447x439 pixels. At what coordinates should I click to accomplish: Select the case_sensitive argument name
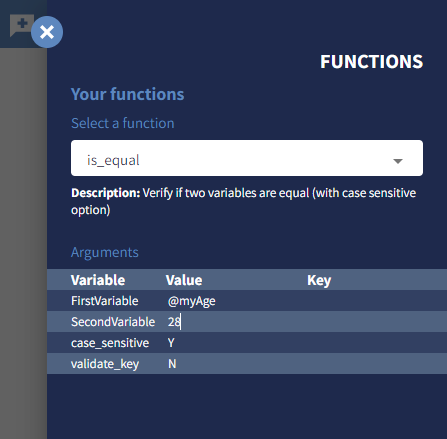(110, 343)
